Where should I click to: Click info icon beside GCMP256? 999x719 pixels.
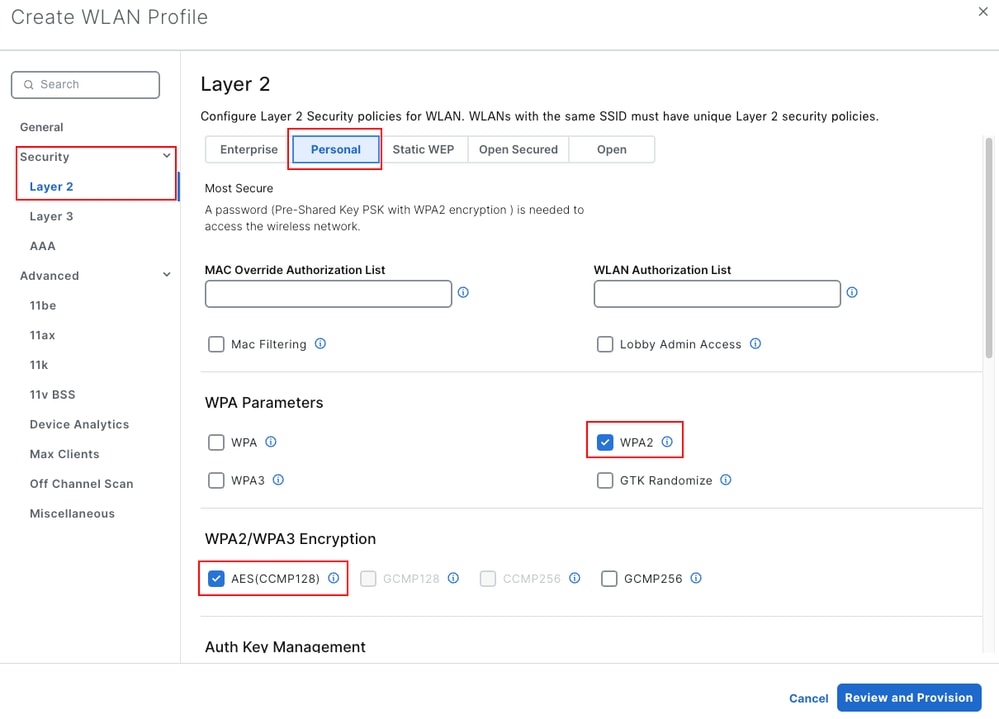696,578
